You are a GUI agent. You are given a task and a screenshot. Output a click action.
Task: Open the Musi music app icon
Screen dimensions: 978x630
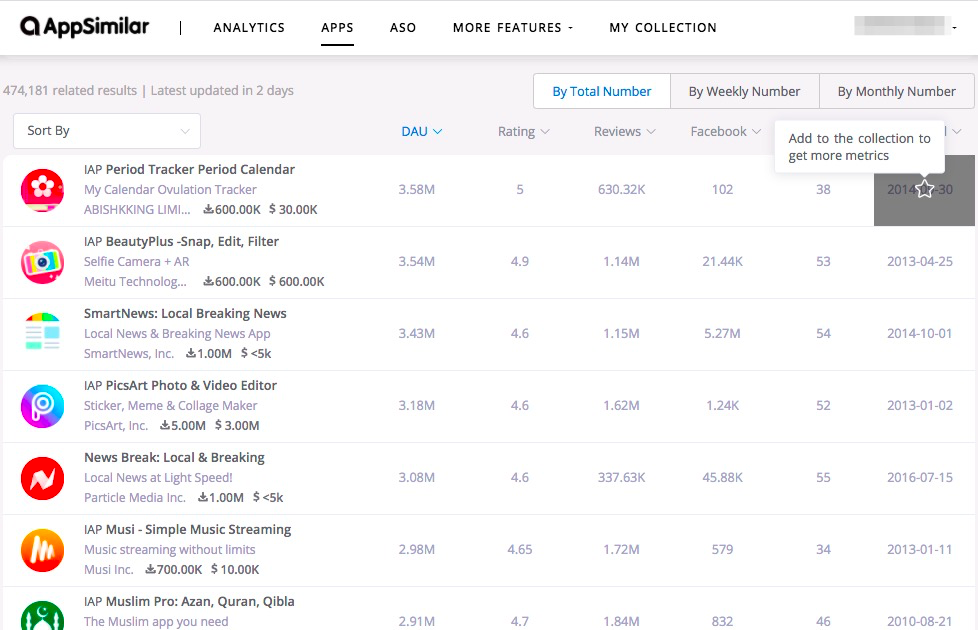42,550
